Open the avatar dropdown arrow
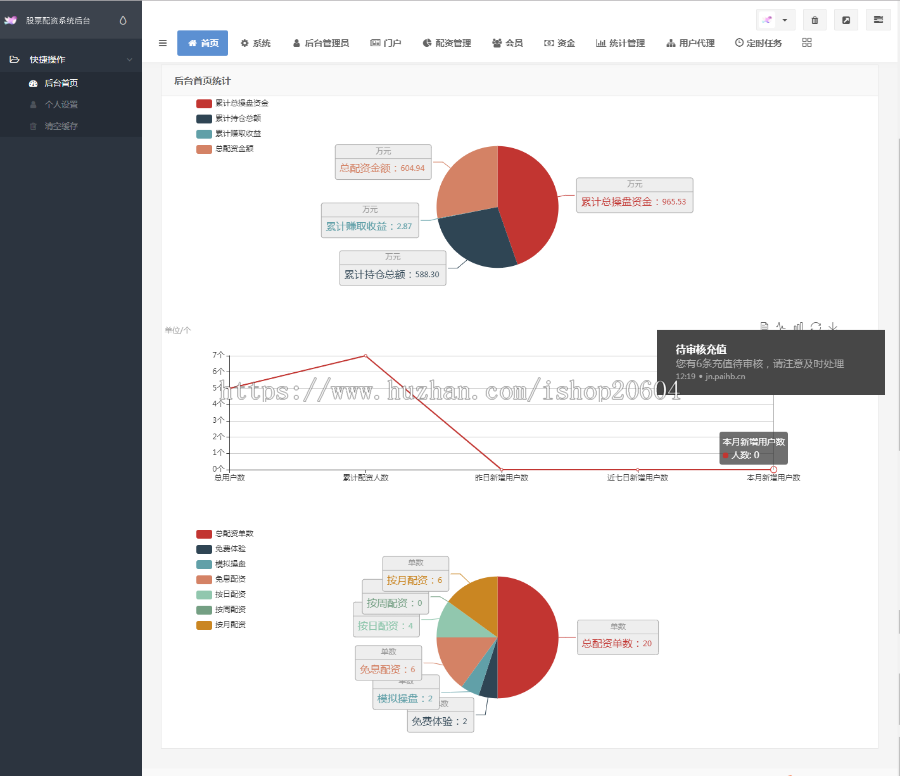The width and height of the screenshot is (900, 776). 785,20
